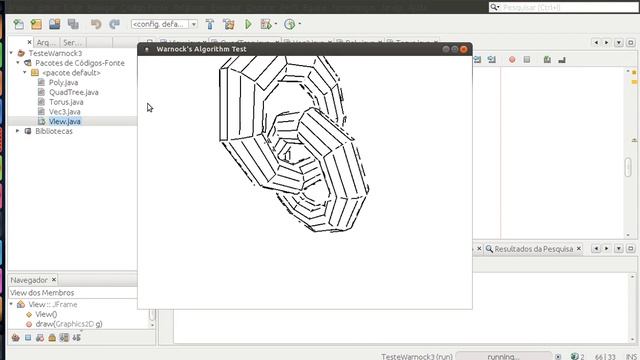Click editor tabs scroll-left arrow
The width and height of the screenshot is (640, 360).
pos(596,42)
